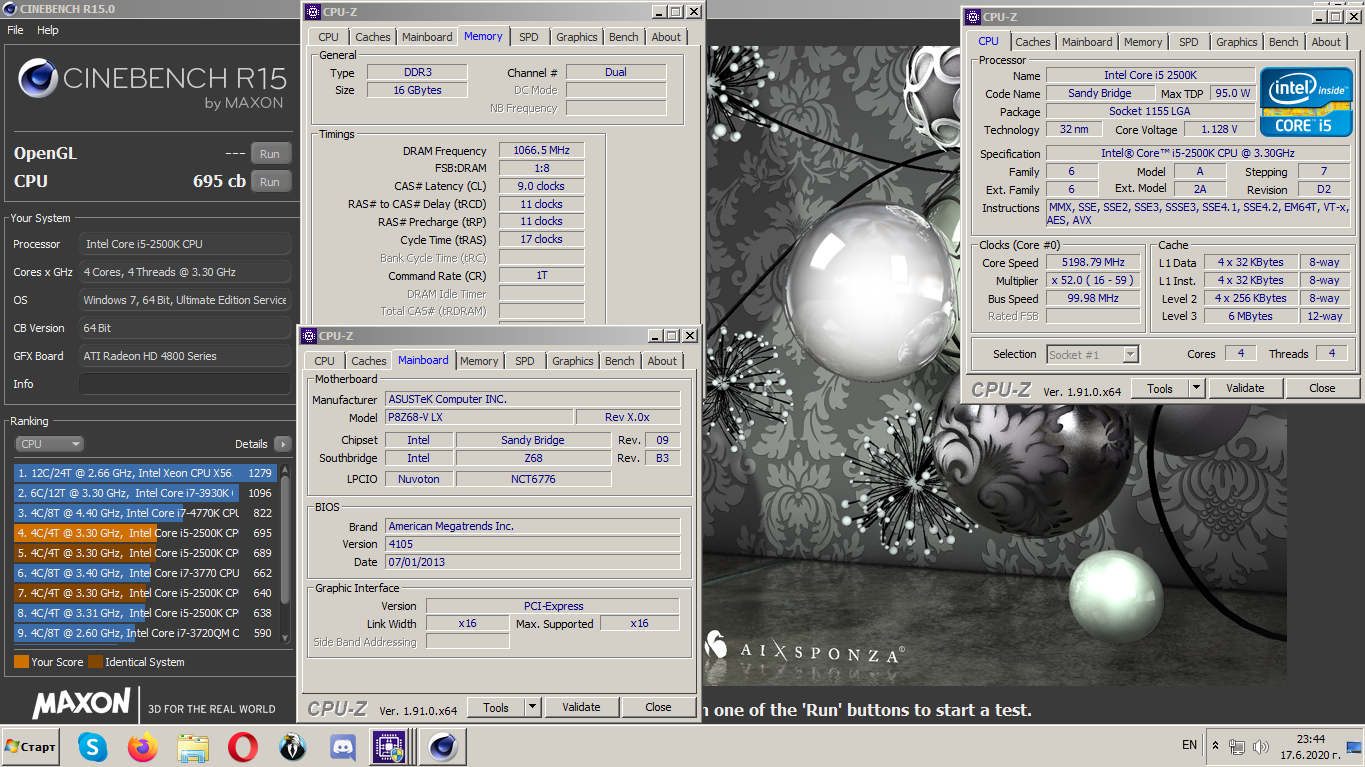The width and height of the screenshot is (1365, 767).
Task: Open Socket #1 selection dropdown
Action: tap(1092, 354)
